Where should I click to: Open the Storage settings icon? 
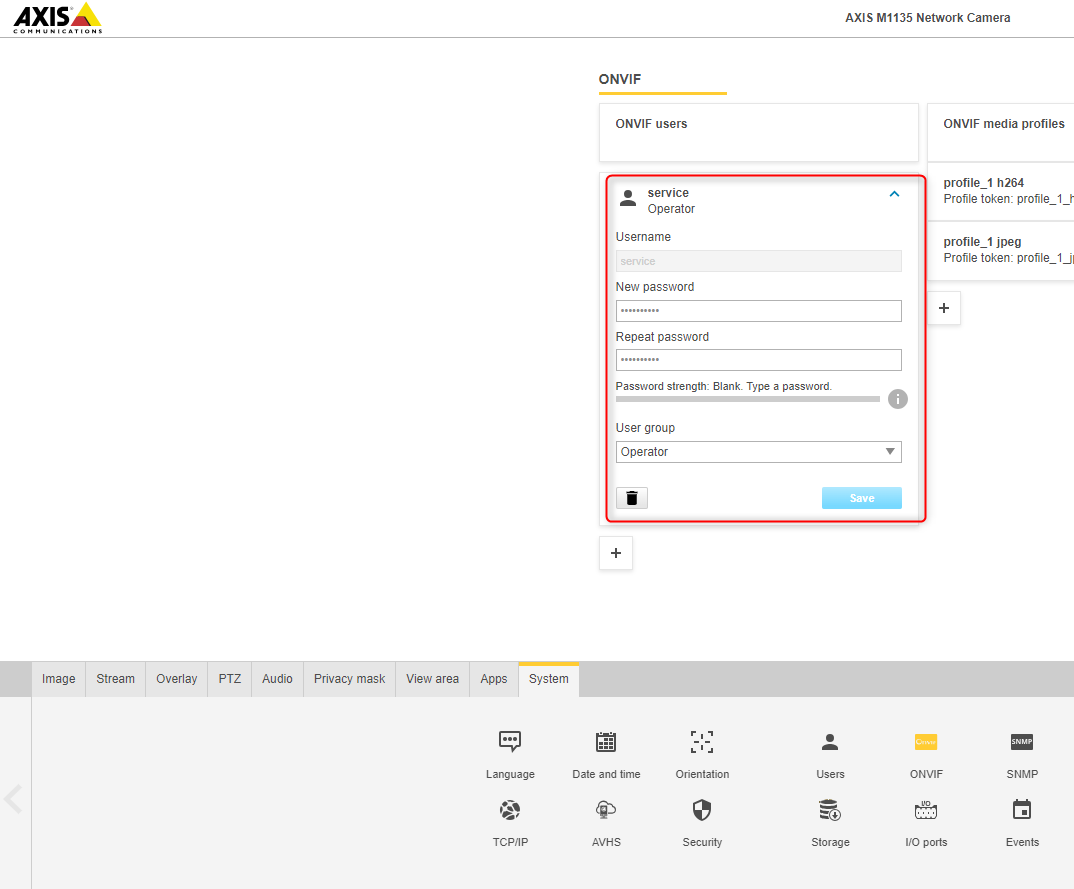click(x=830, y=810)
